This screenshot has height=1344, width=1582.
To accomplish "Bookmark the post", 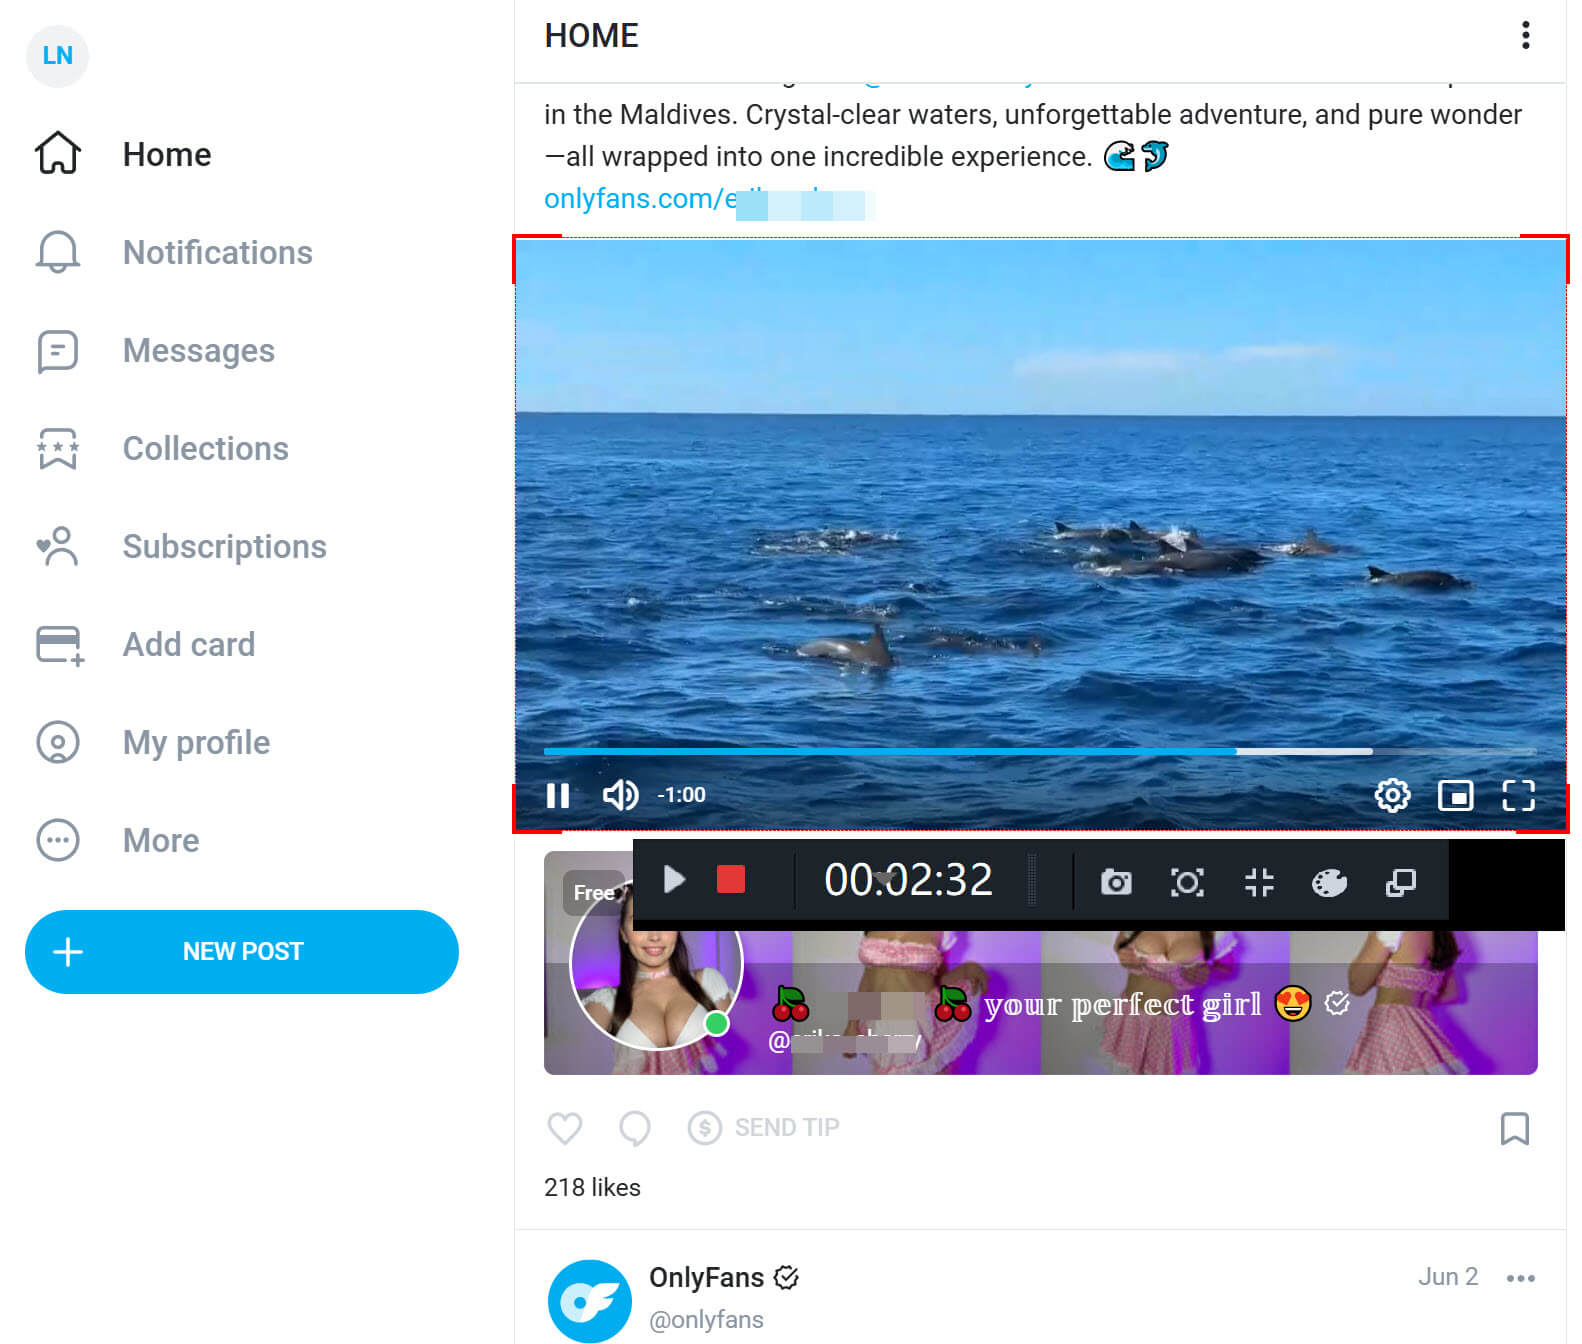I will pyautogui.click(x=1515, y=1128).
